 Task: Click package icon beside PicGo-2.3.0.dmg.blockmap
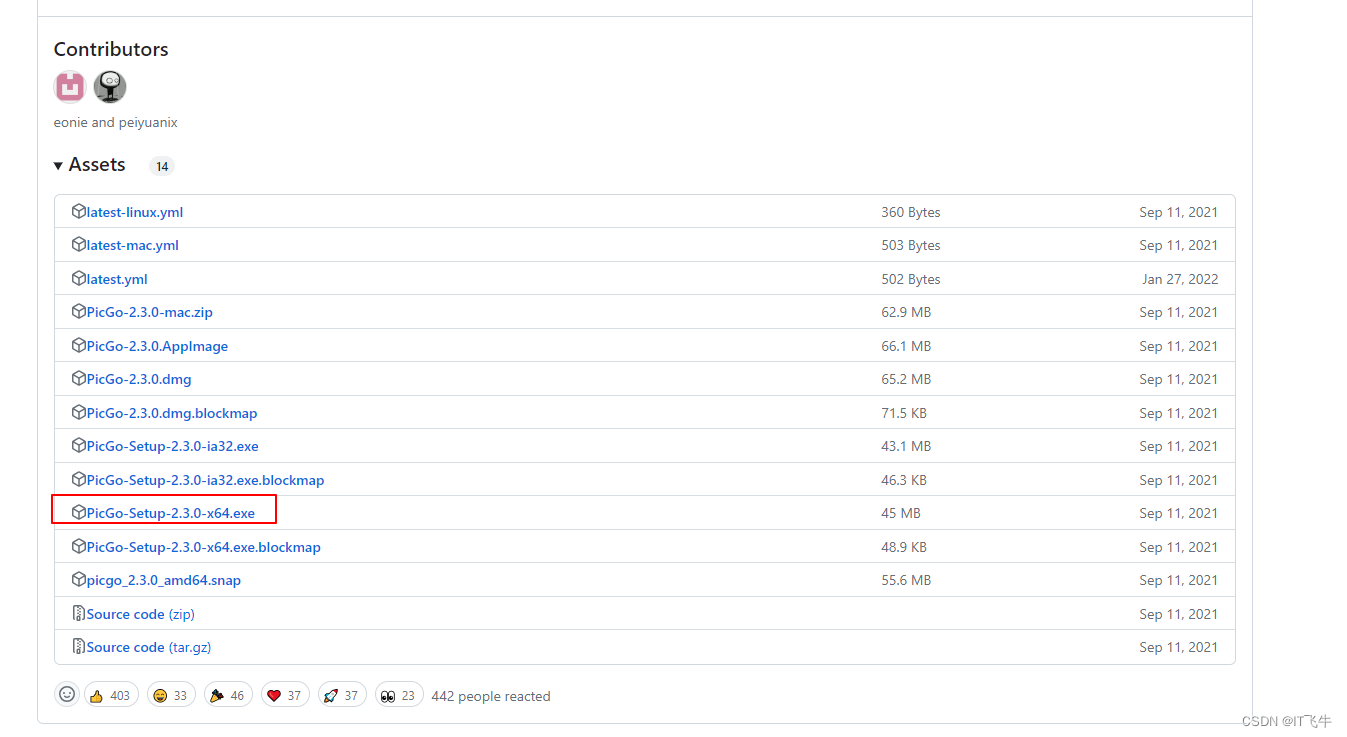click(79, 413)
